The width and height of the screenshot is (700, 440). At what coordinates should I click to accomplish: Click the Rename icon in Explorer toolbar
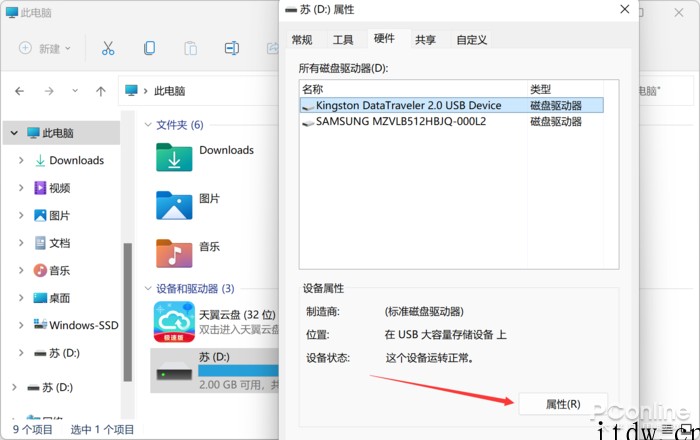point(231,48)
